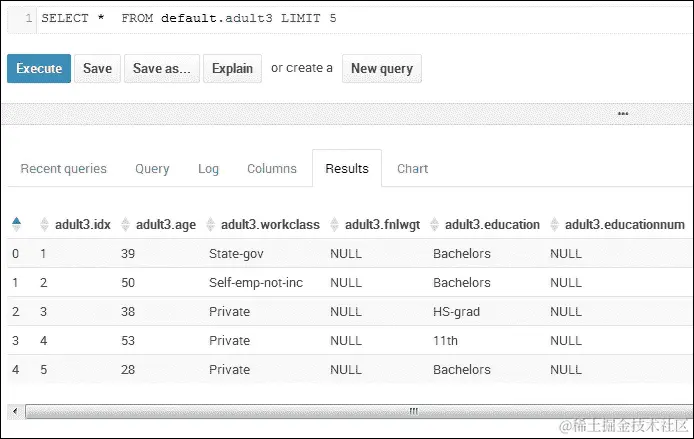The image size is (694, 439).
Task: Click the adult3.age column header
Action: pos(166,225)
